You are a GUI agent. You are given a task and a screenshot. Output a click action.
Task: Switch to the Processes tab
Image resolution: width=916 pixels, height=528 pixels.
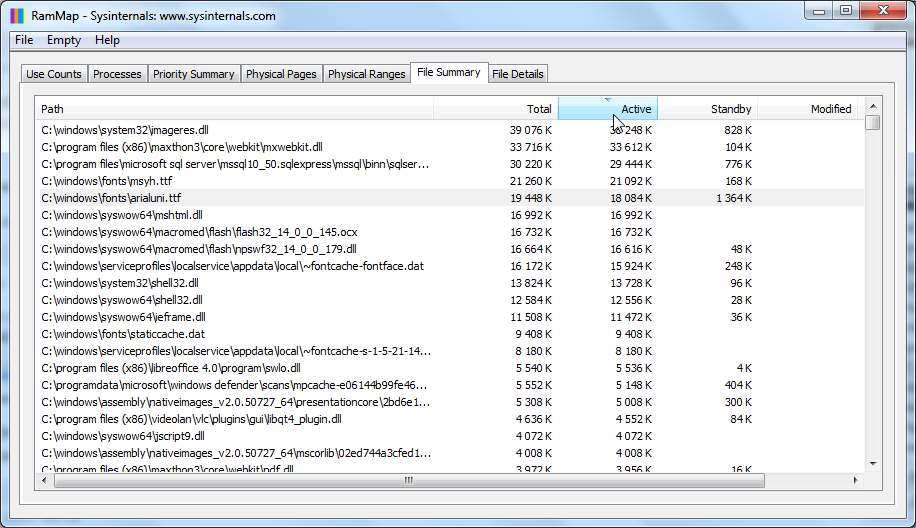coord(117,74)
